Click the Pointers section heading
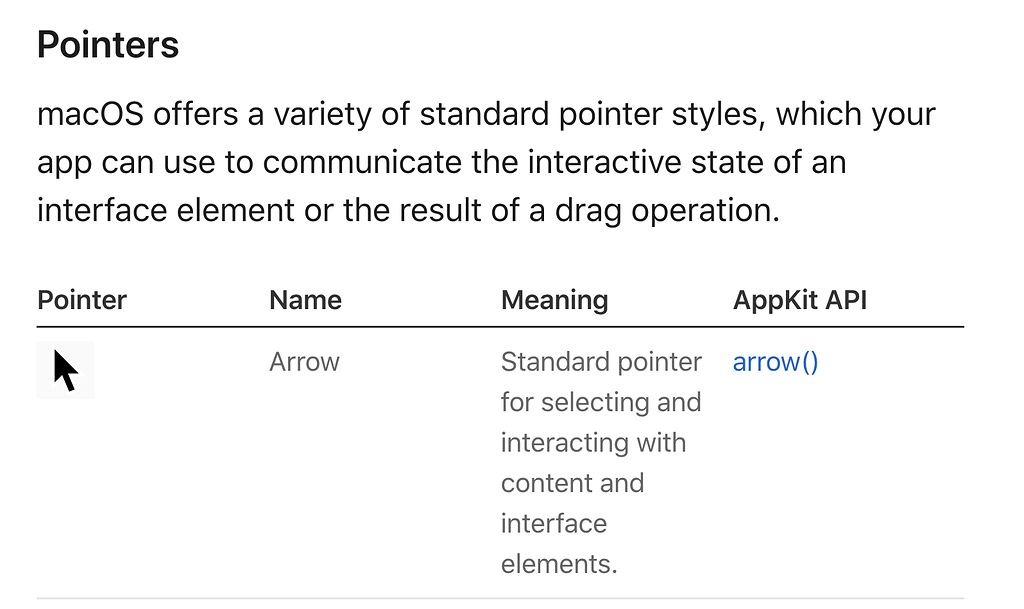1024x609 pixels. click(108, 45)
